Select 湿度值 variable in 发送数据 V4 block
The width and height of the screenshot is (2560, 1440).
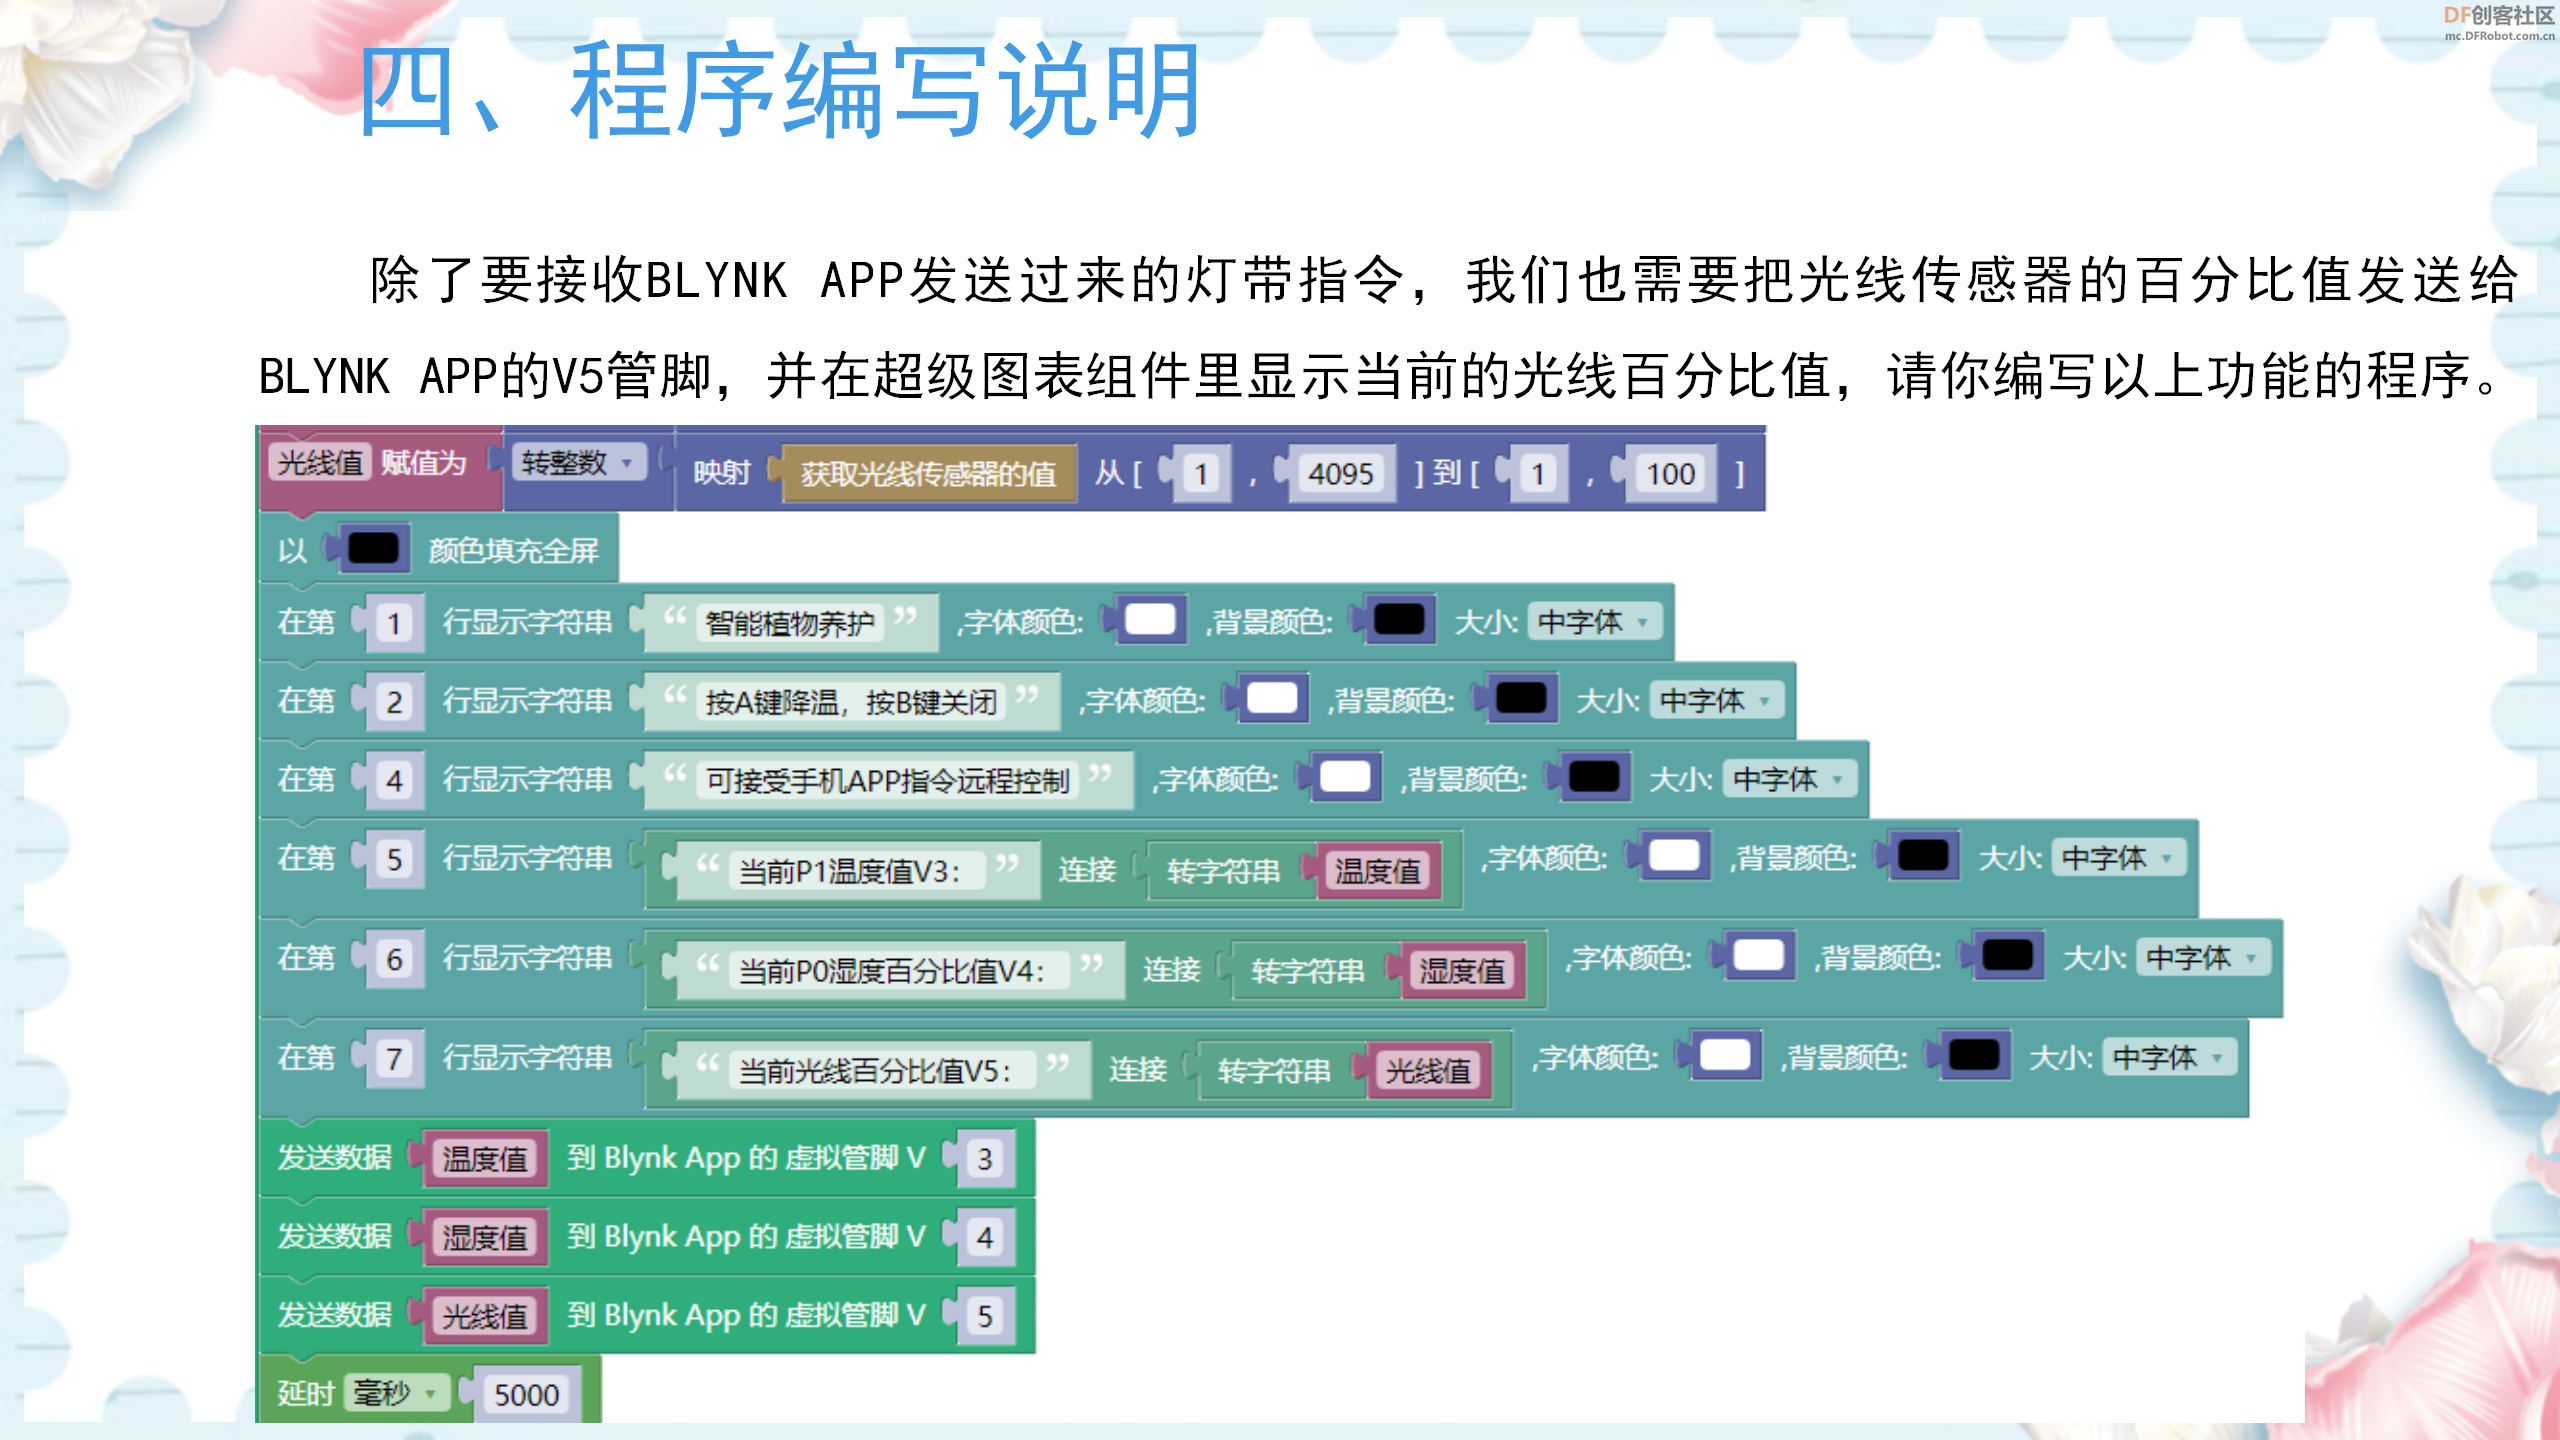coord(485,1238)
